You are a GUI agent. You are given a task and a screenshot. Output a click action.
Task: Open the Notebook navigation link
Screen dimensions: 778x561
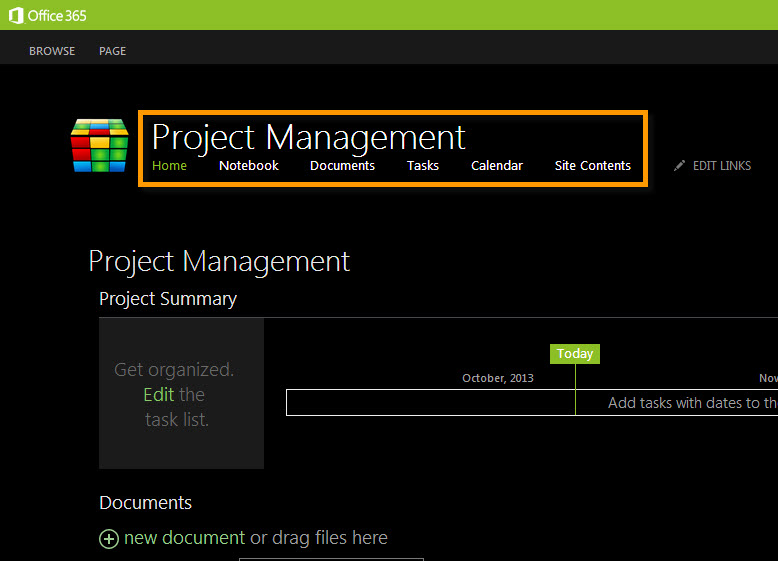coord(249,166)
